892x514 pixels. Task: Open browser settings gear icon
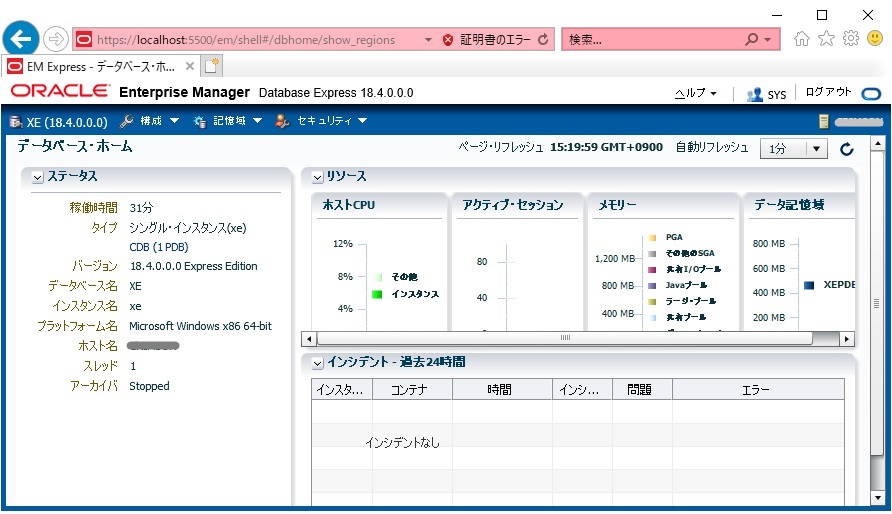[x=851, y=39]
